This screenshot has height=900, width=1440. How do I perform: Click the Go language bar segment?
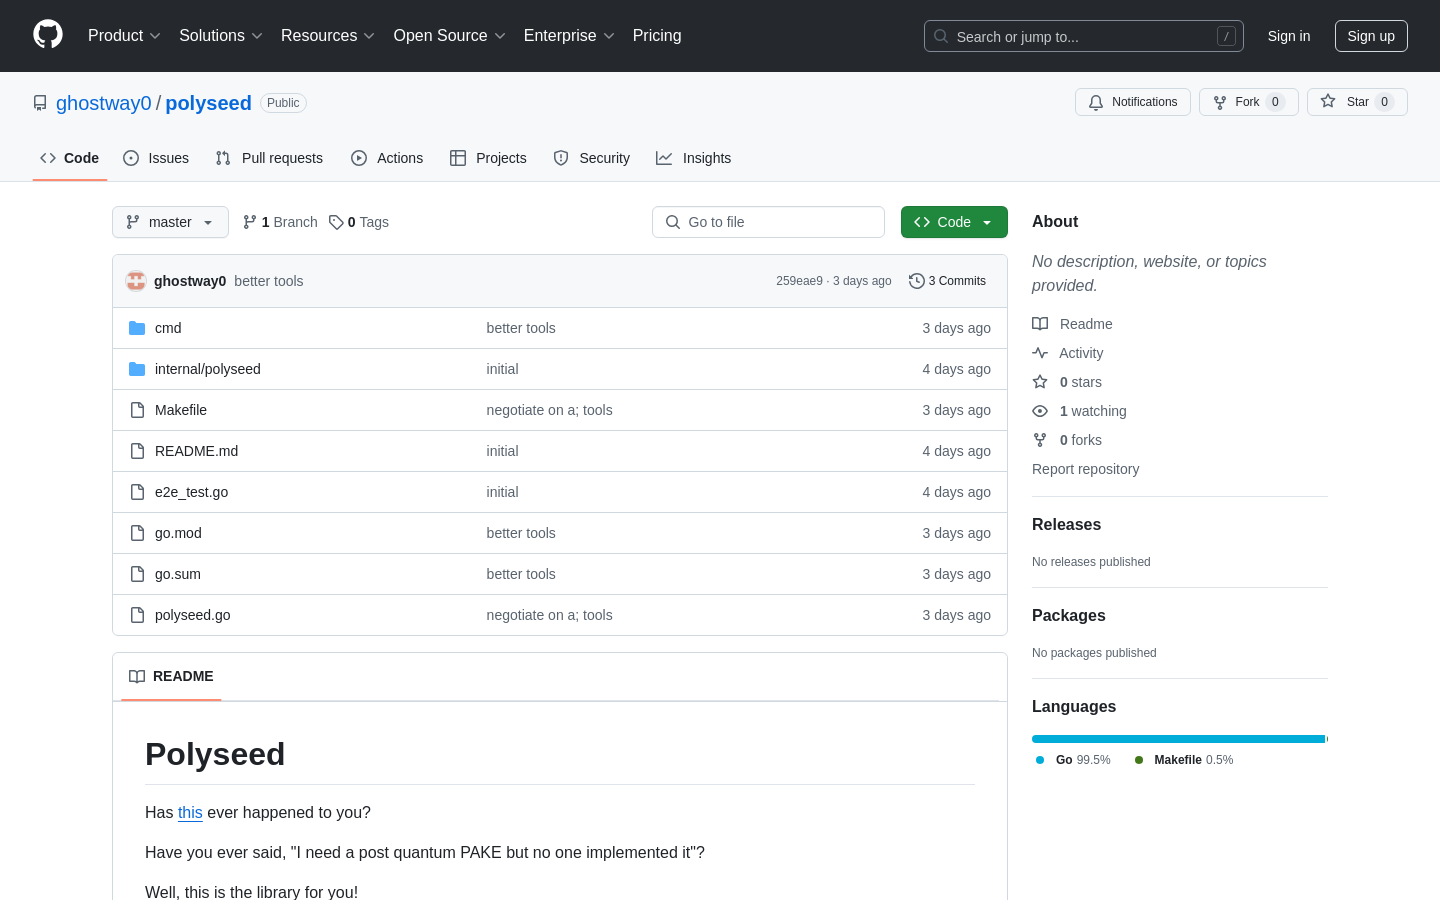coord(1178,739)
